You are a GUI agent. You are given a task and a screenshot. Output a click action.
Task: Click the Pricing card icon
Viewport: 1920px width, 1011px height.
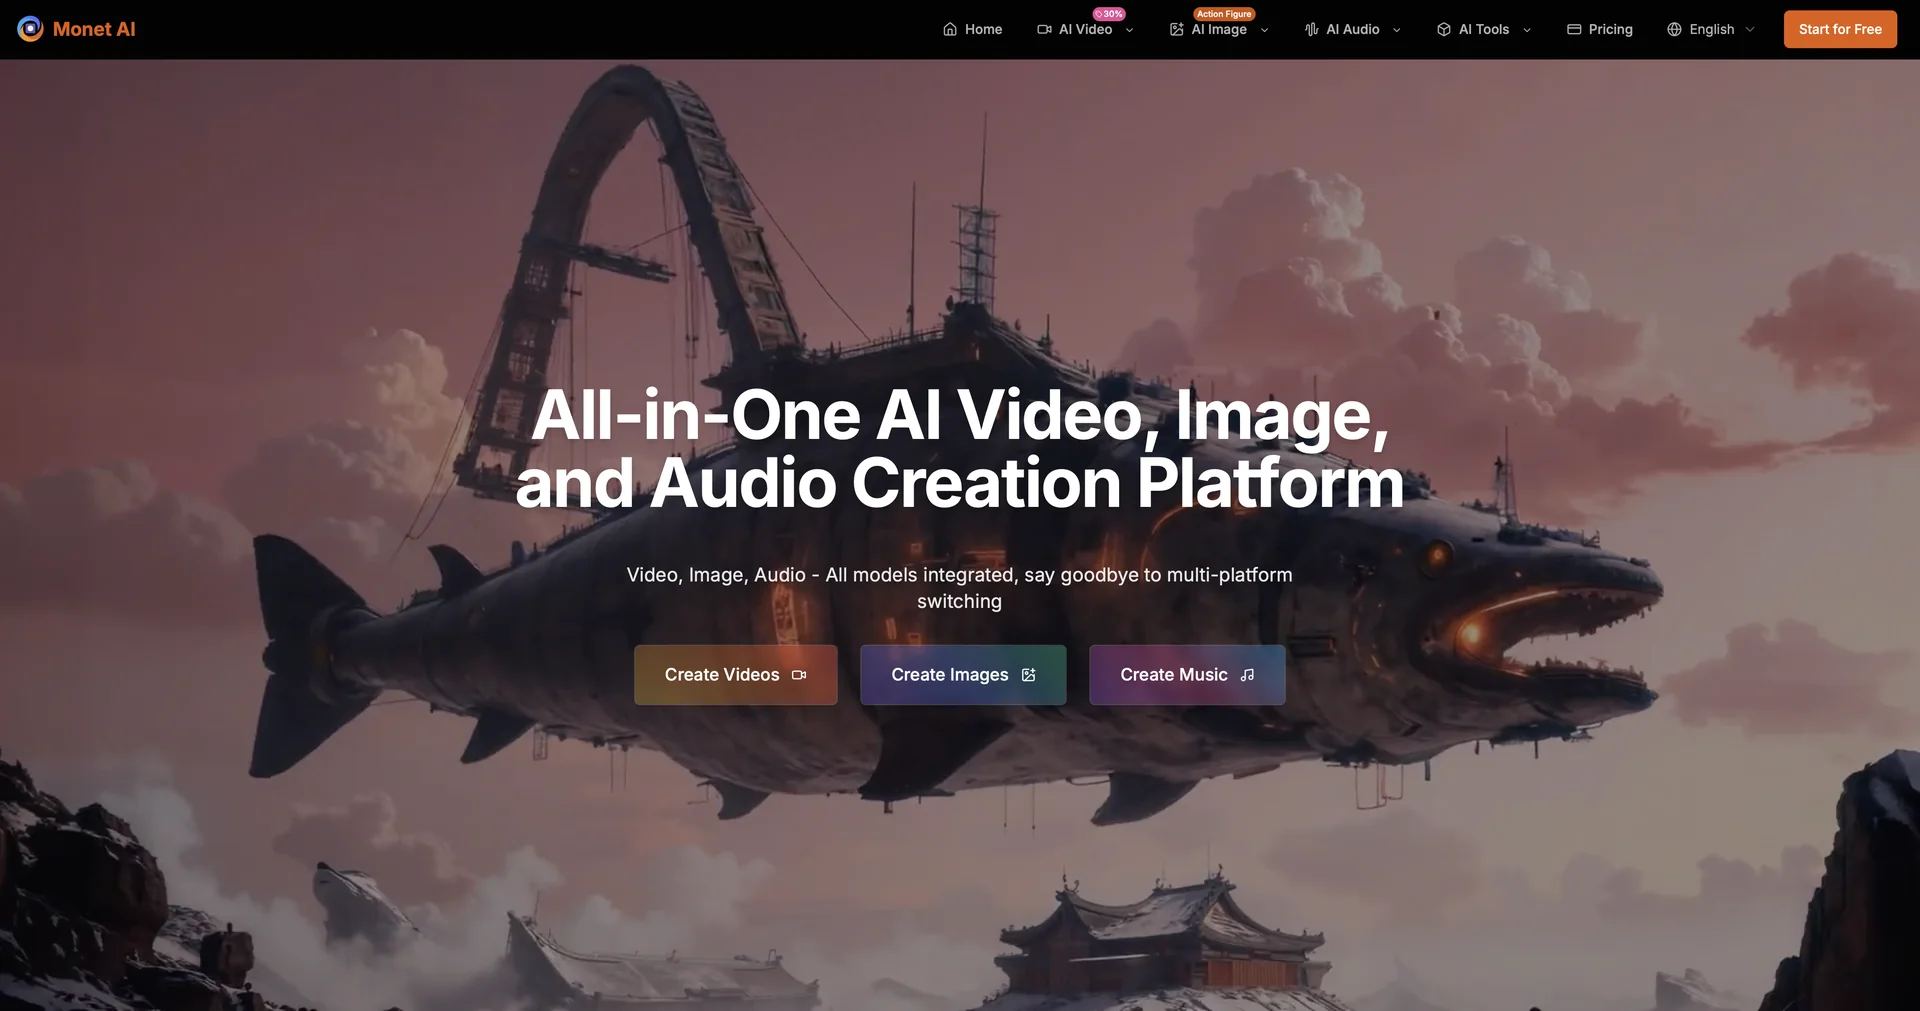tap(1574, 29)
